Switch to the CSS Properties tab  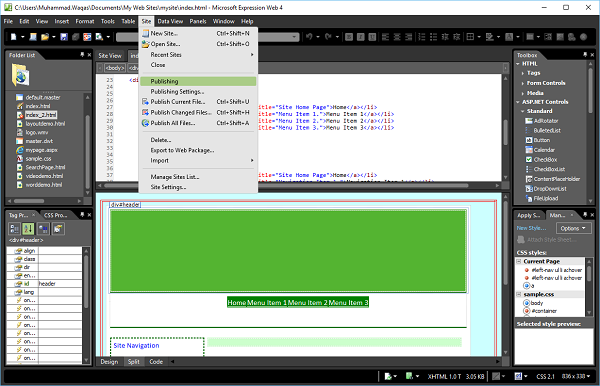coord(55,215)
